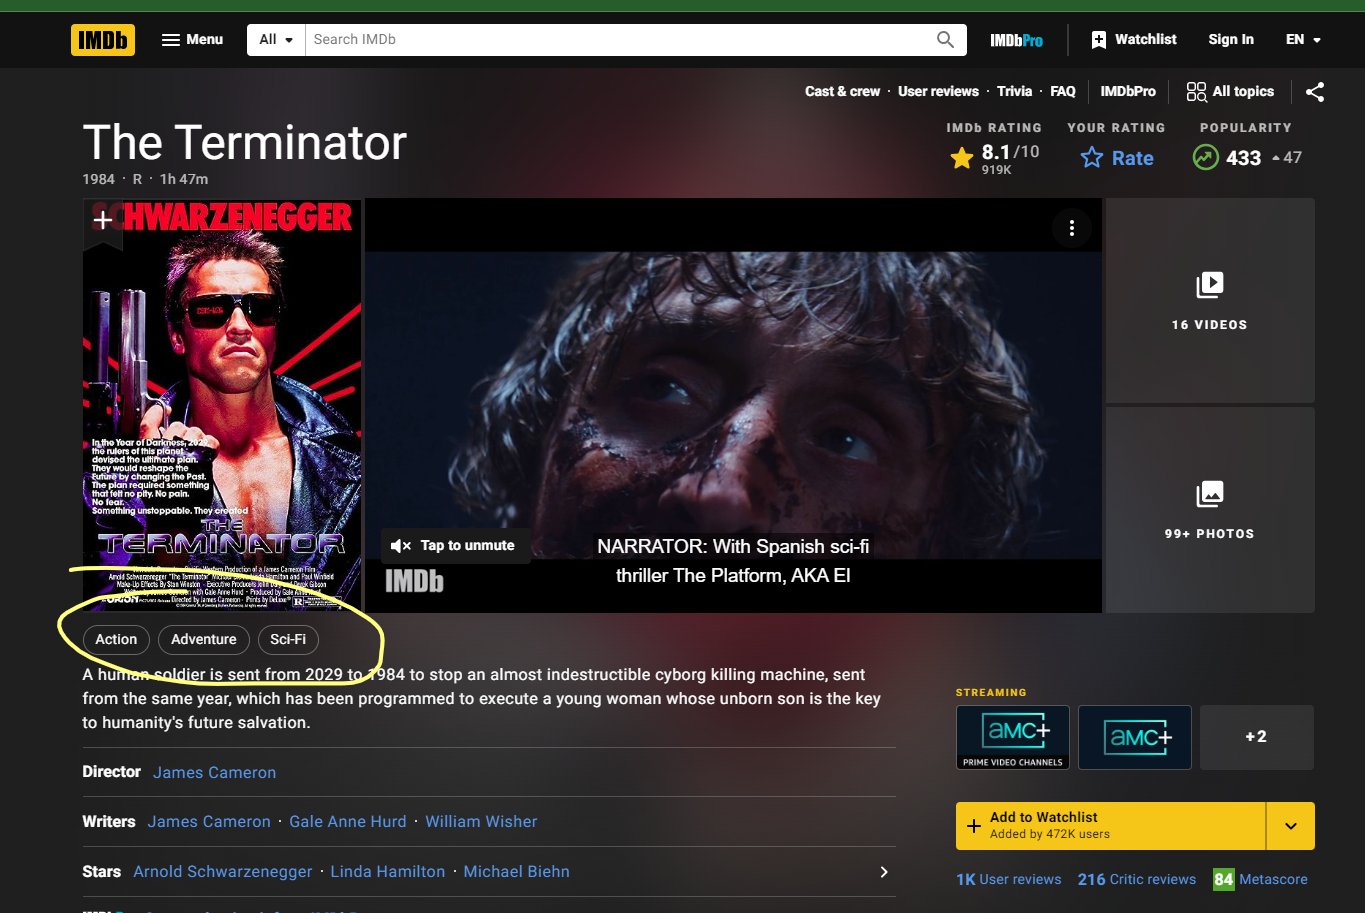
Task: Open All topics grid
Action: [1230, 91]
